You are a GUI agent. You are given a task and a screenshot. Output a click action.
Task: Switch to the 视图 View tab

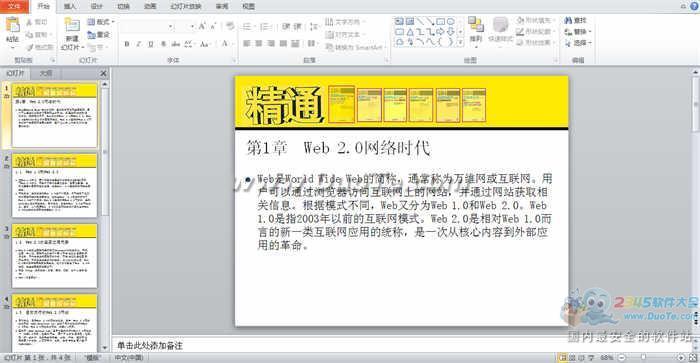[248, 6]
